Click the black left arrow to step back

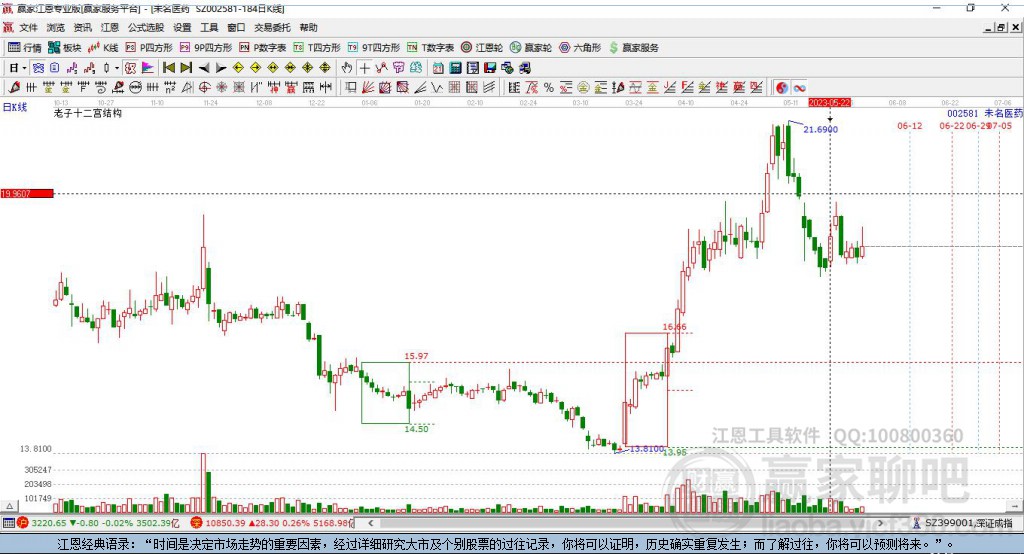(x=204, y=68)
